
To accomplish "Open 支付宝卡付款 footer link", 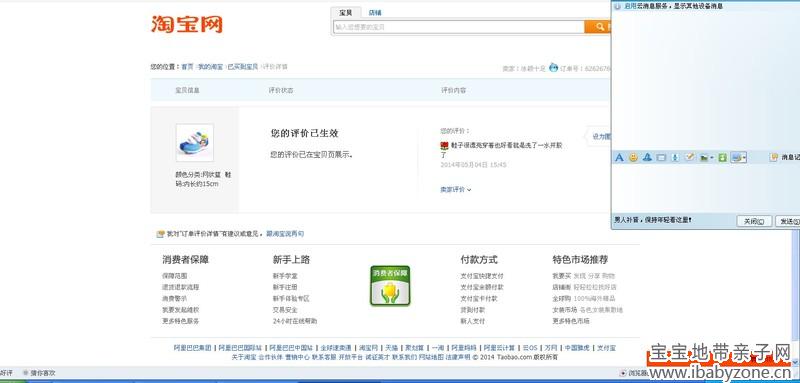I will 479,298.
